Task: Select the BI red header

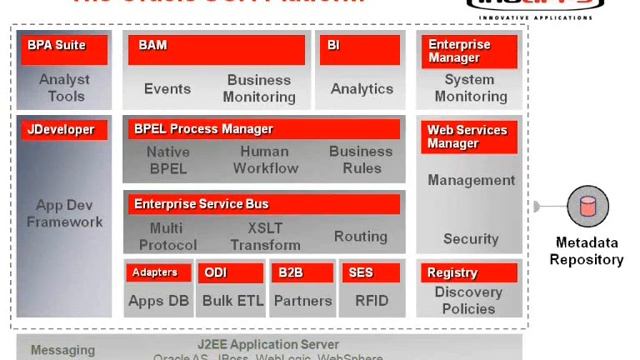Action: coord(360,50)
